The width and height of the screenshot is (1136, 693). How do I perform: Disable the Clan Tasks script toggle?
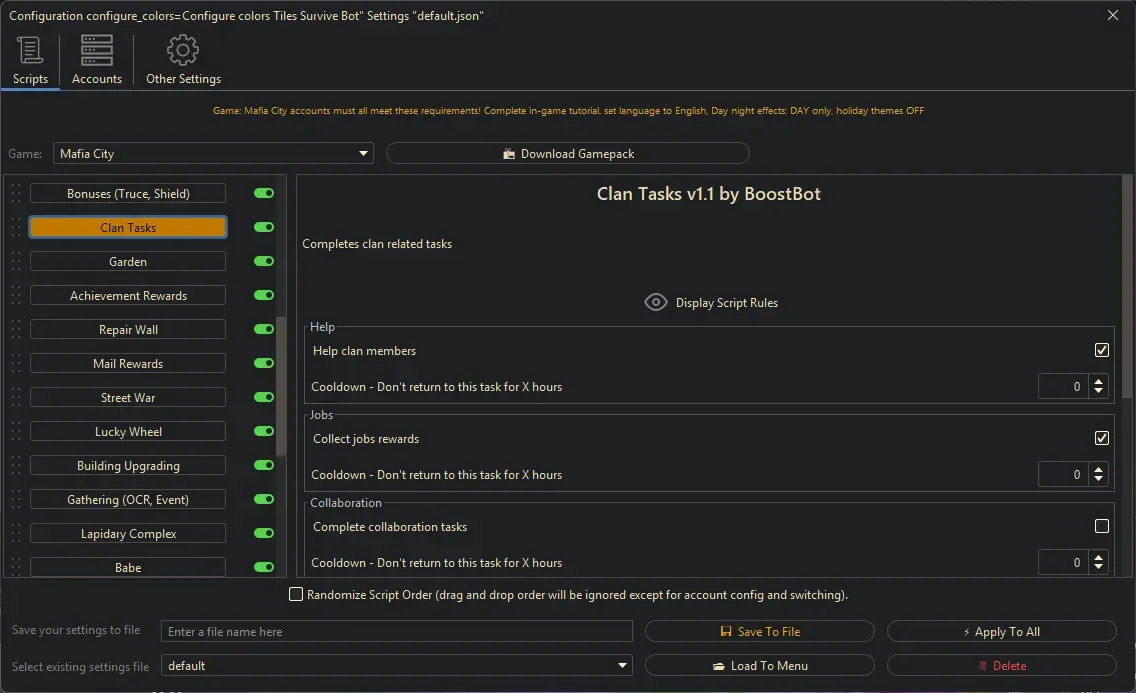point(263,227)
